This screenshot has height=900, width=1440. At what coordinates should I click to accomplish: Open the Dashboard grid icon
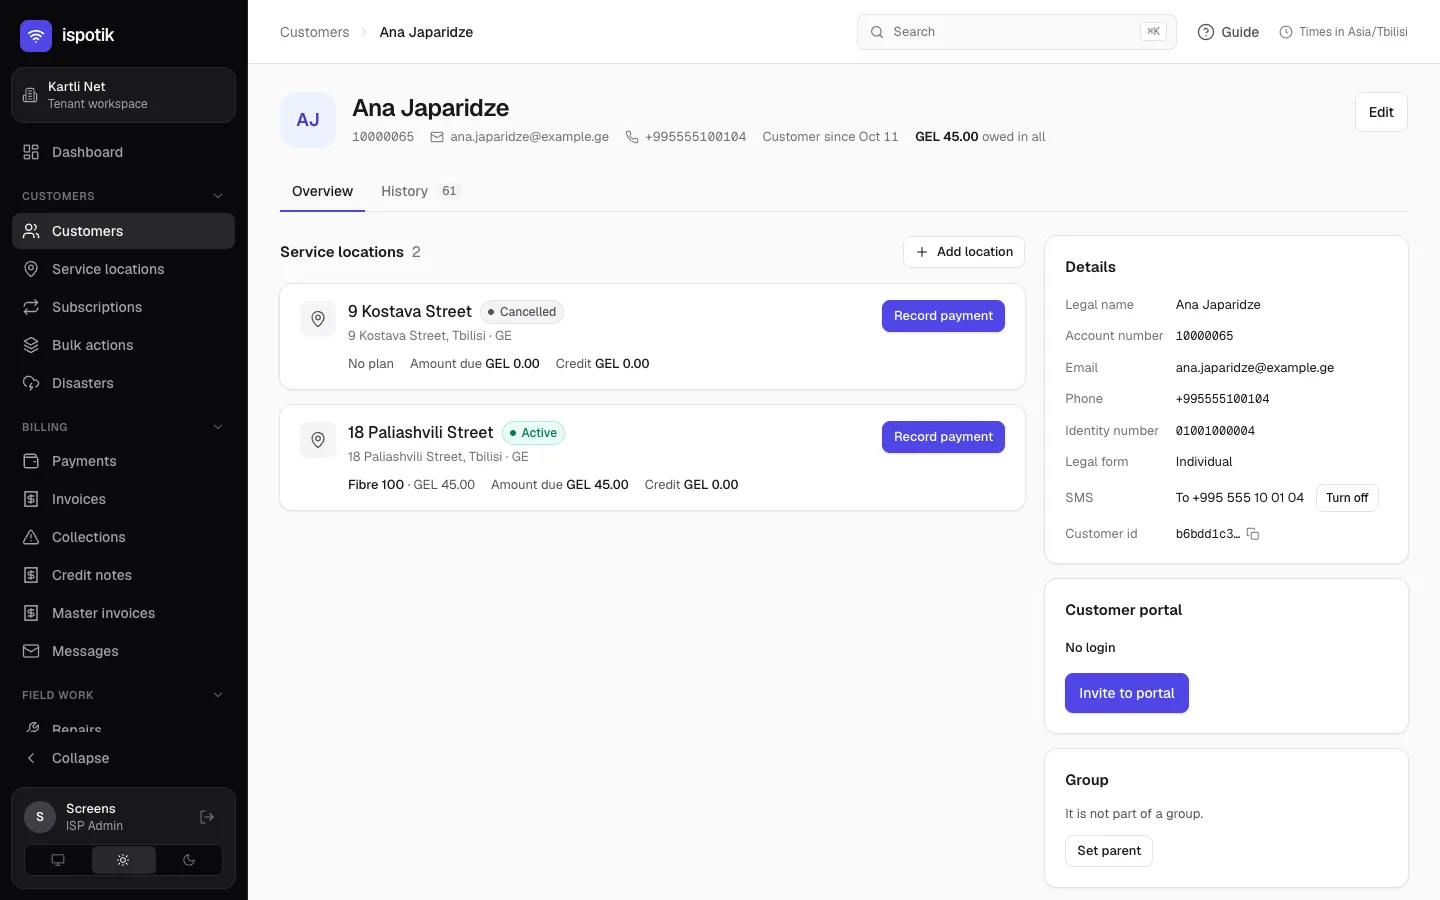coord(31,152)
